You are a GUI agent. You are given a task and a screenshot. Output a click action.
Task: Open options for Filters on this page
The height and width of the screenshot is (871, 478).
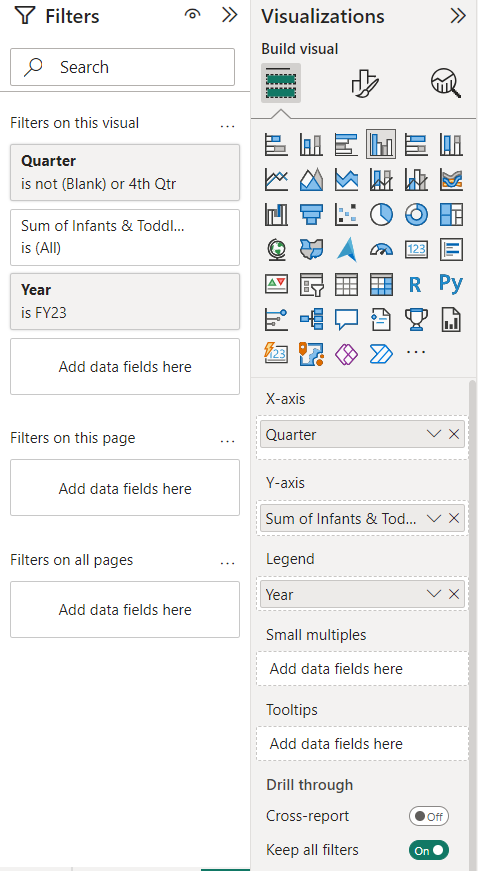[x=228, y=441]
